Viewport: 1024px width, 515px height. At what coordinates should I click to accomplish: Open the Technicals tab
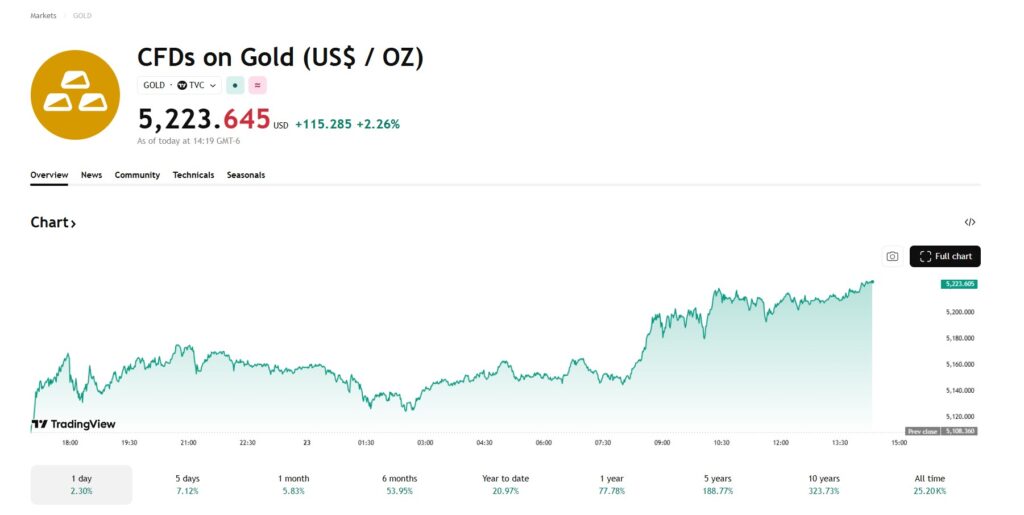193,175
